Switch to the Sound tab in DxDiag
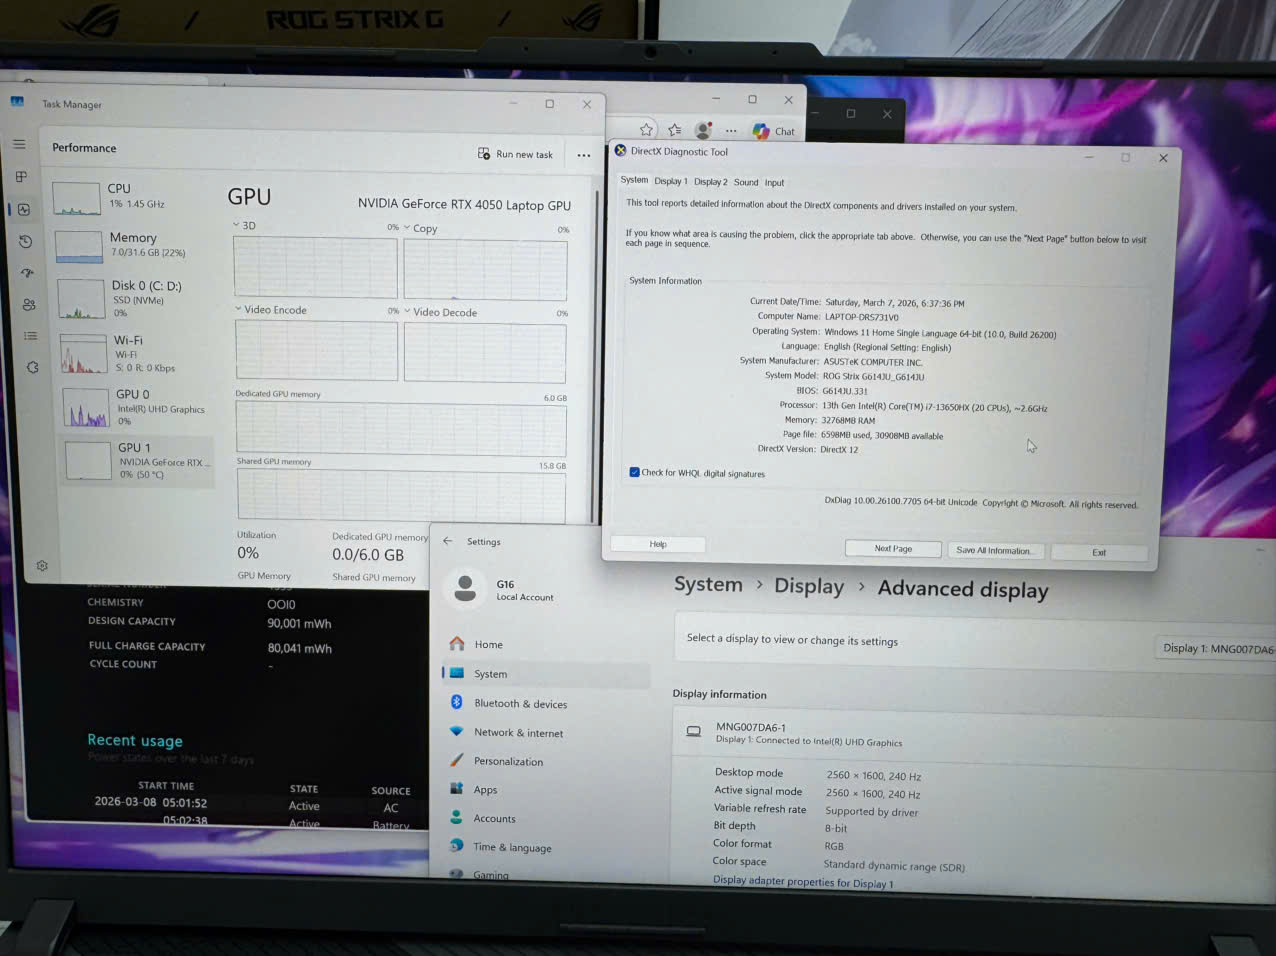This screenshot has height=956, width=1276. click(x=746, y=182)
